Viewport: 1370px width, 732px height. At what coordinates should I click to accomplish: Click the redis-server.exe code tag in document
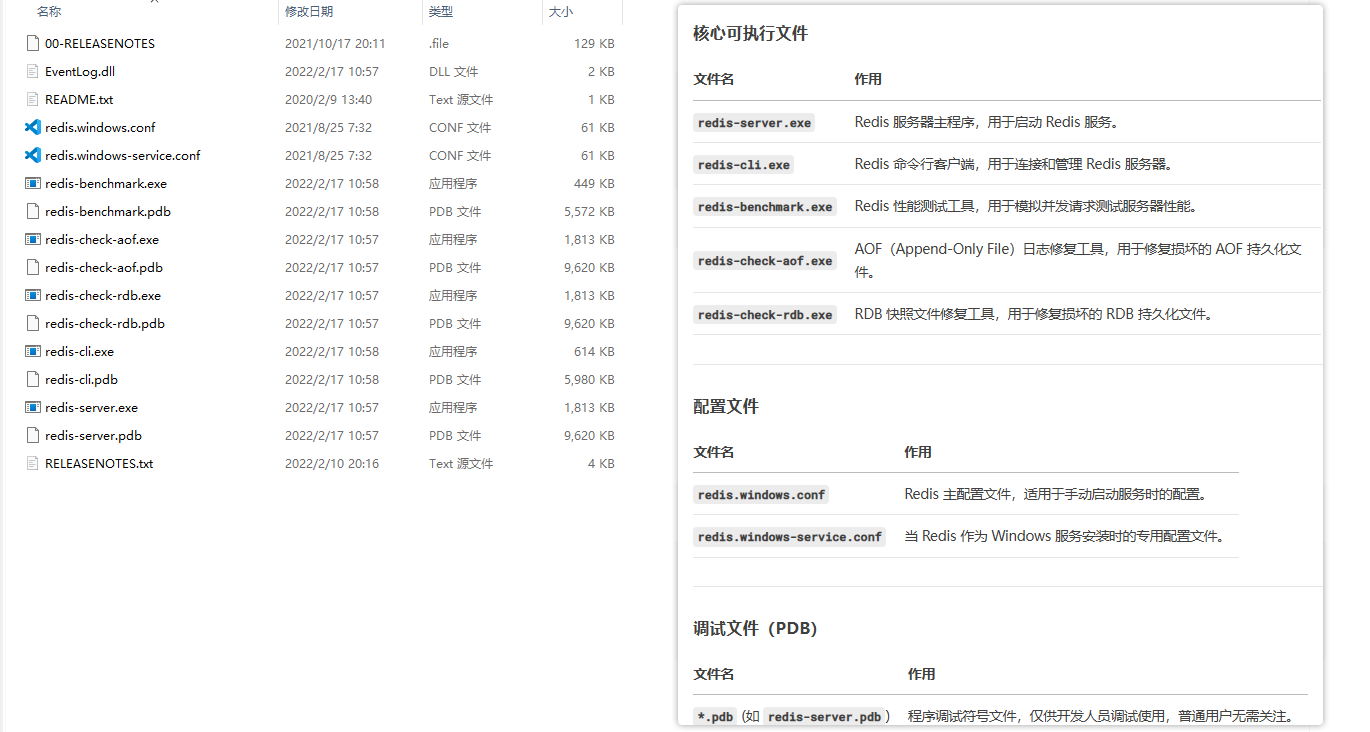[x=755, y=122]
